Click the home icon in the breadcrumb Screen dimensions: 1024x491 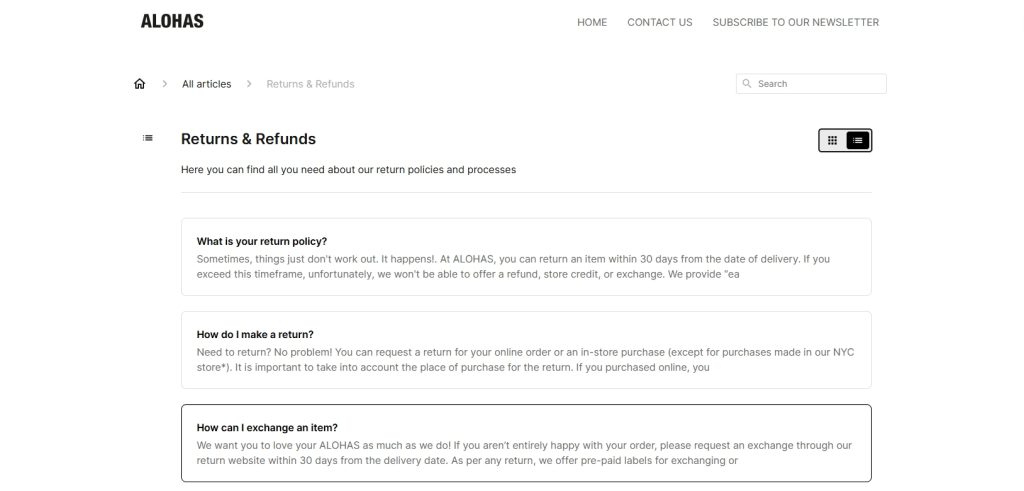(140, 84)
